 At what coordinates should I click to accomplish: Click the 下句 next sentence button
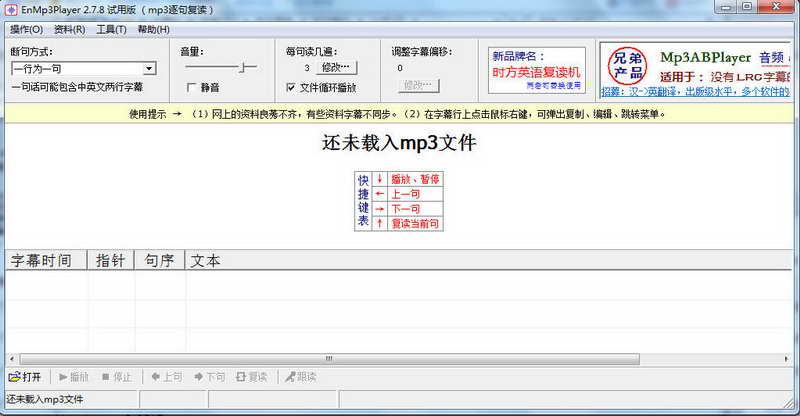click(209, 377)
